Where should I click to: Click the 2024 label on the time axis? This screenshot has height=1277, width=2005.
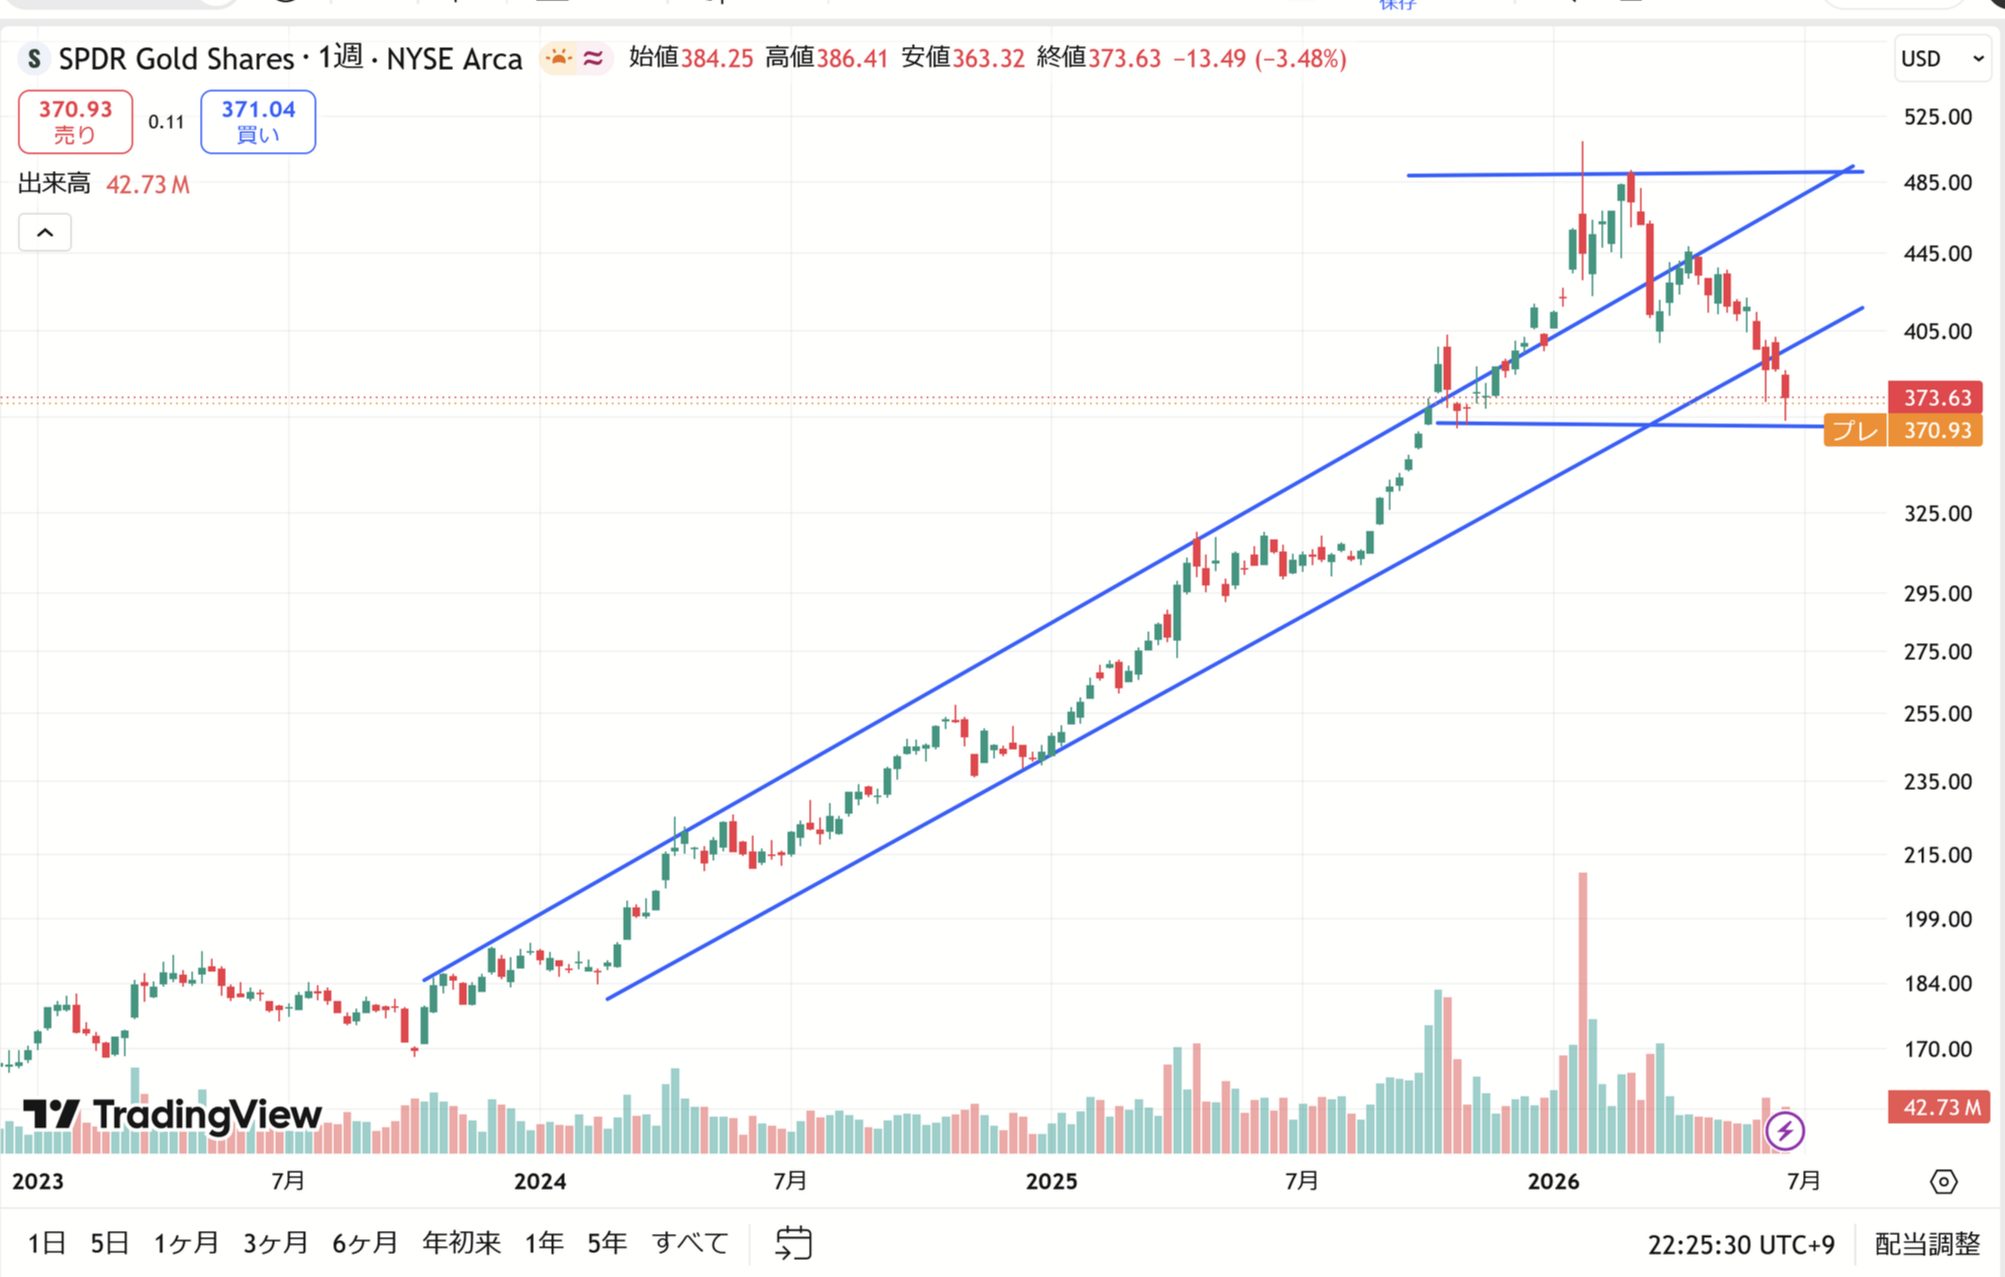540,1182
